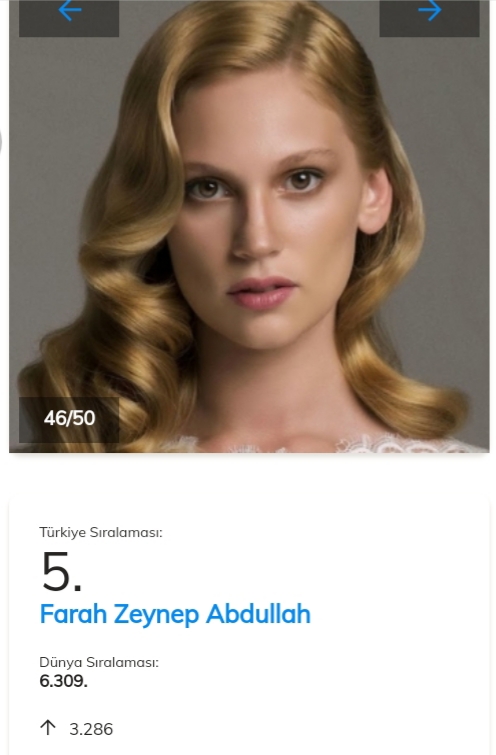
Task: Open the gallery portrait photo
Action: point(249,226)
